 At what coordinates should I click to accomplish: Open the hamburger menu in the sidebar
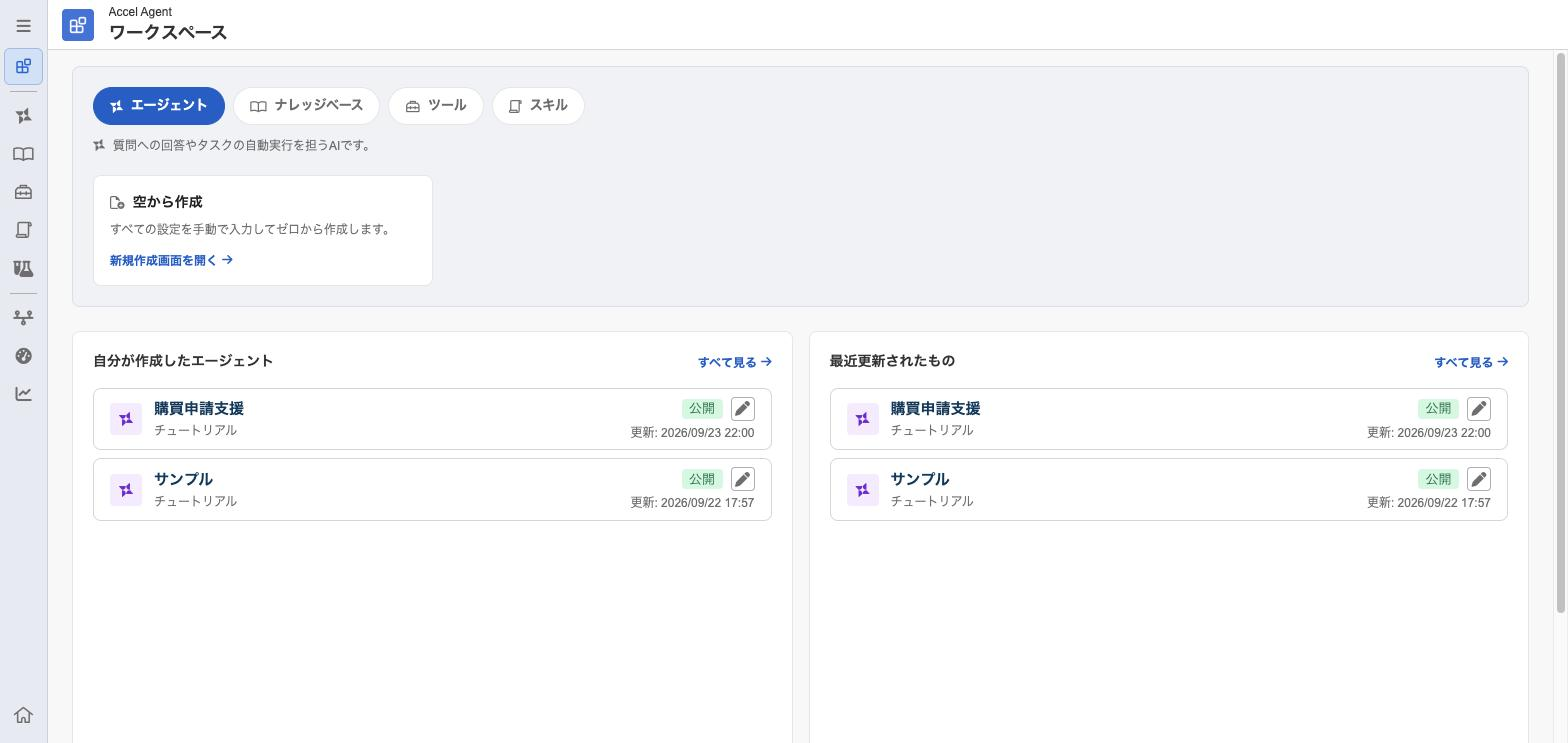[x=23, y=26]
